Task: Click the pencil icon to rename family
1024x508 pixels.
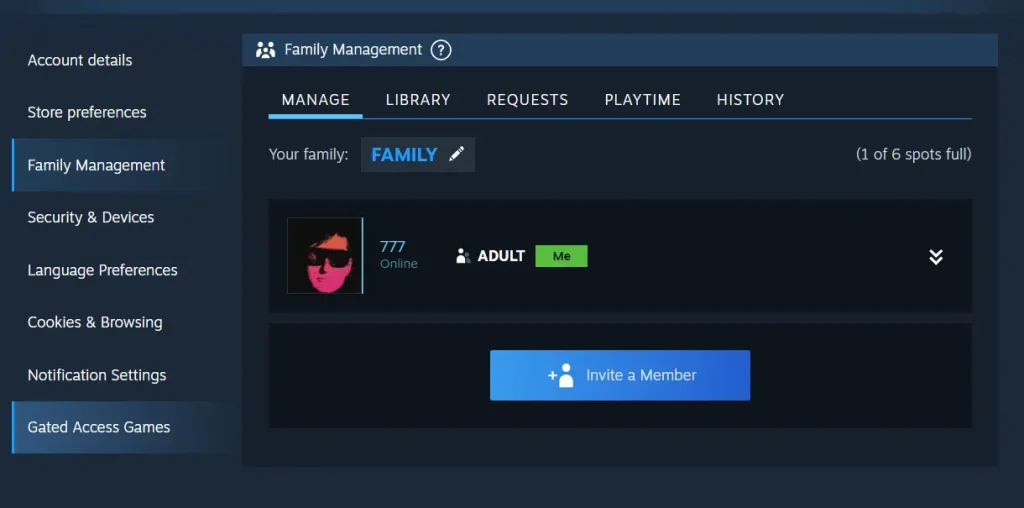Action: (456, 154)
